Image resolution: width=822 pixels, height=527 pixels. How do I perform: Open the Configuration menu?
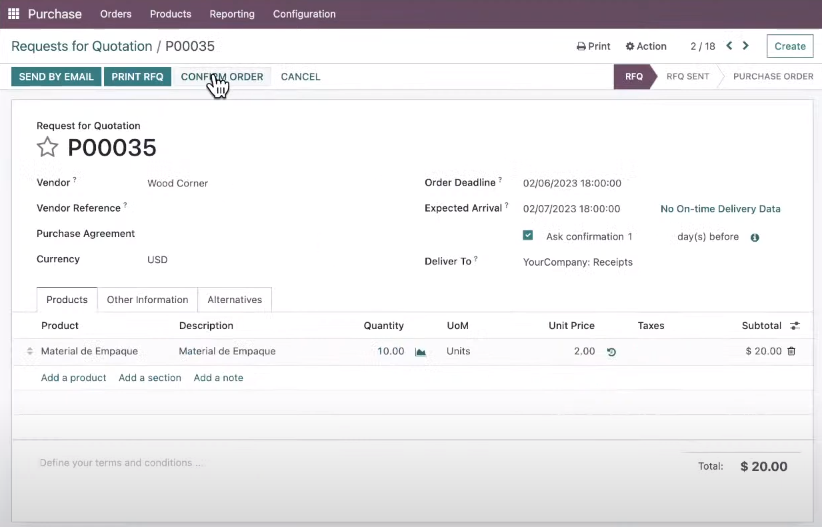point(304,14)
